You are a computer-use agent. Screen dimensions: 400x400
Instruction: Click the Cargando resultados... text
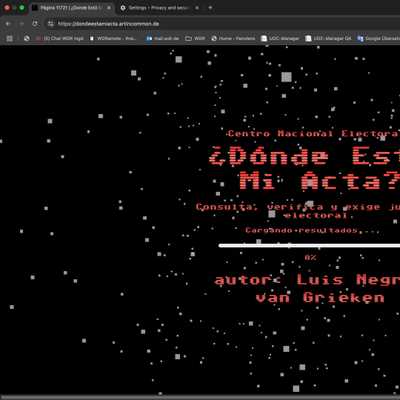tap(312, 230)
